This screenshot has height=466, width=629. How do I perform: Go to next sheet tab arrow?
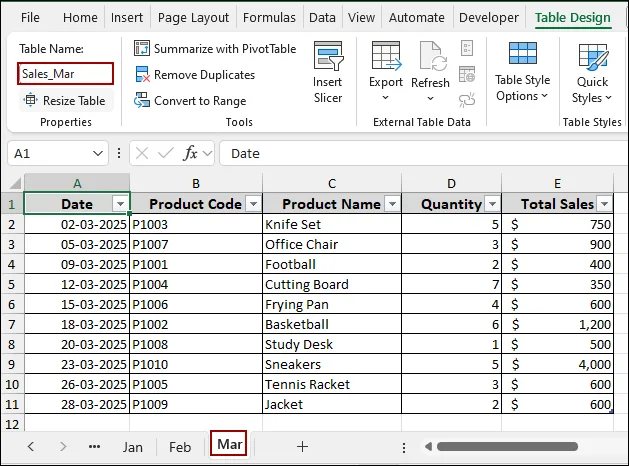[63, 446]
